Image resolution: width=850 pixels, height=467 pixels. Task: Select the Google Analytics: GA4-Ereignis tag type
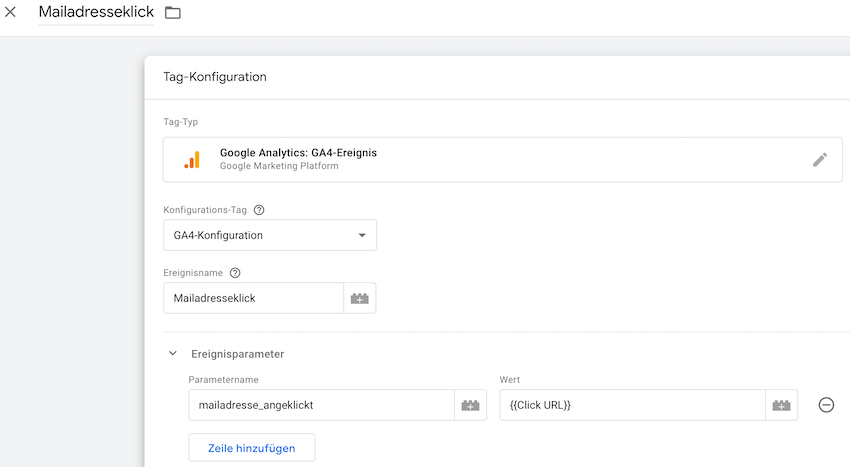coord(298,153)
